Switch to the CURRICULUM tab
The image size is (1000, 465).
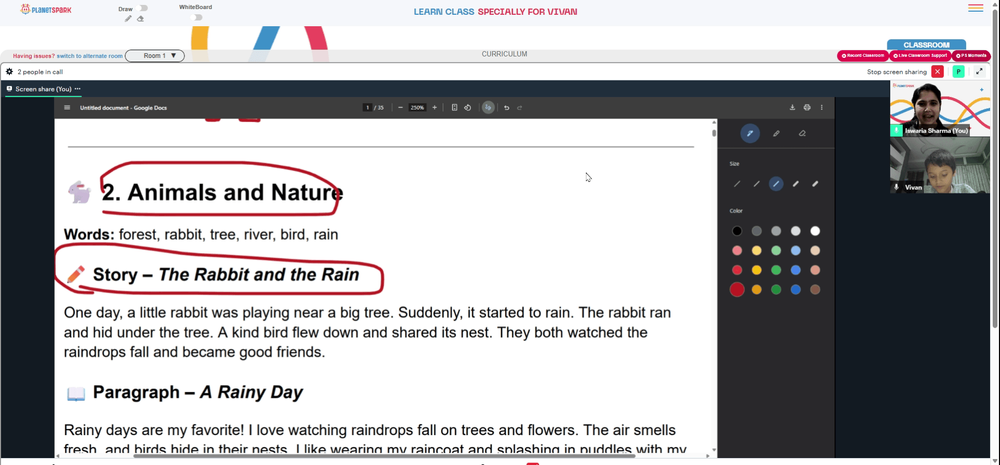[x=504, y=54]
